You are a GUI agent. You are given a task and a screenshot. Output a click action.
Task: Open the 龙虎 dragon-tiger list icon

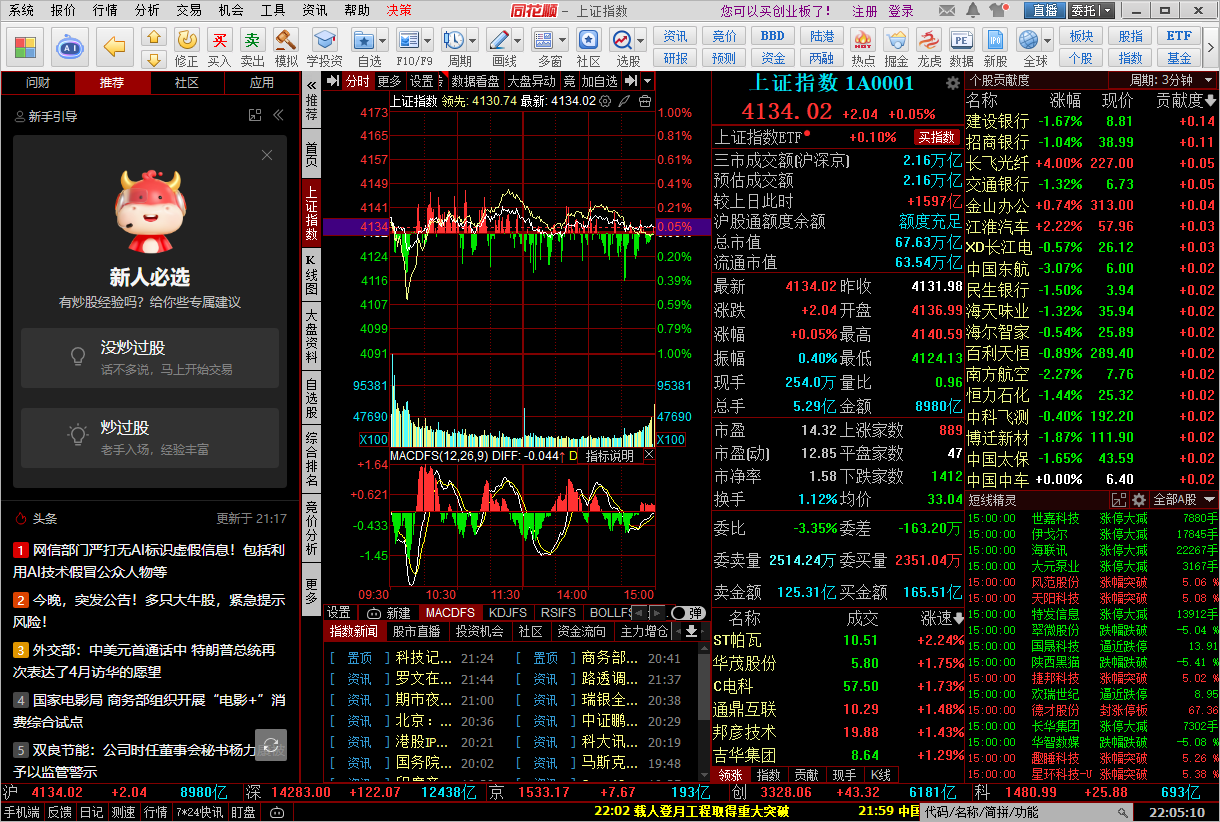click(x=929, y=46)
